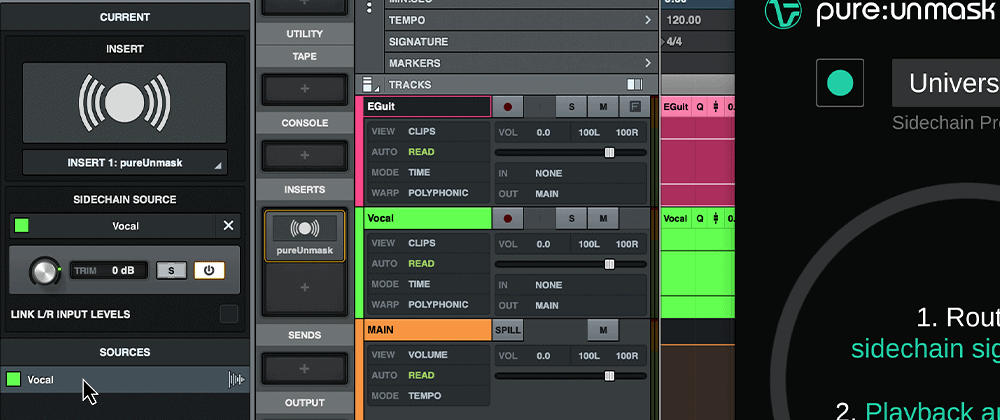Toggle the sidechain power button
The width and height of the screenshot is (1000, 420).
tap(209, 270)
